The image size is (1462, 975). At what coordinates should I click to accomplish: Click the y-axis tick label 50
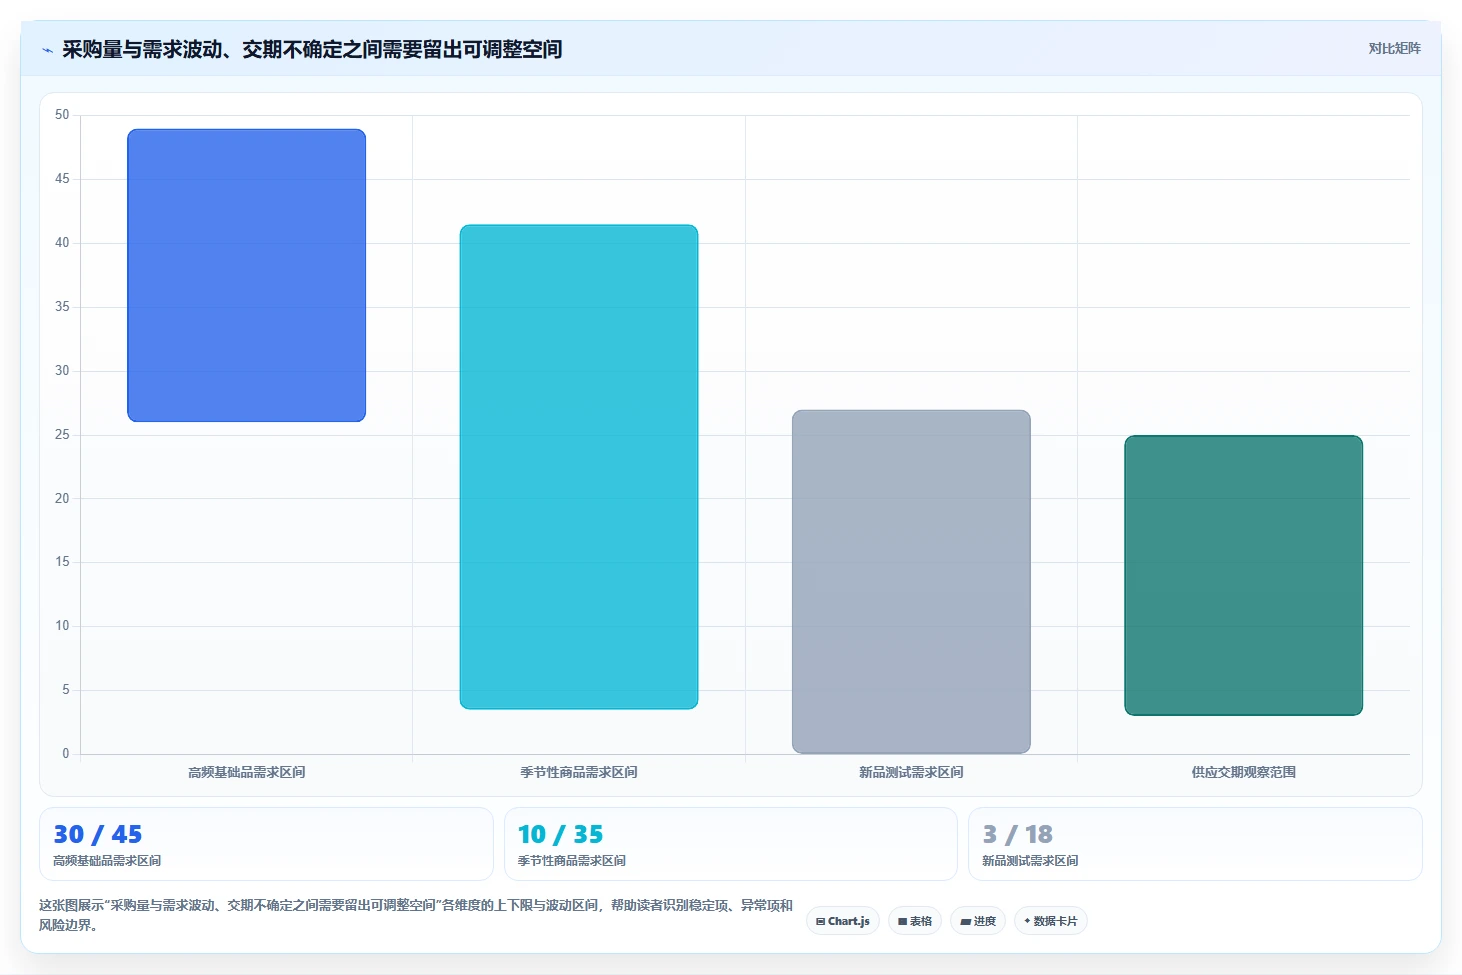tap(62, 115)
